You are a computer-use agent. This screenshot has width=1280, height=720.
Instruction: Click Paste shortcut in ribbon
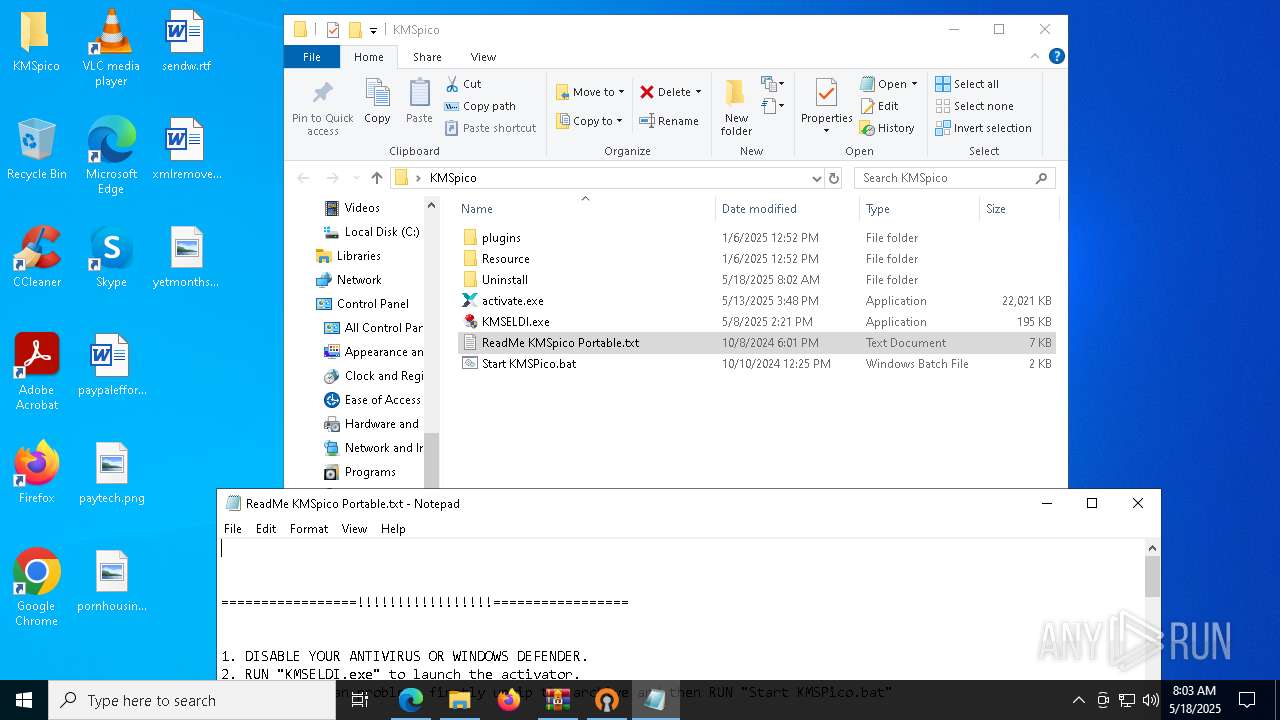490,128
